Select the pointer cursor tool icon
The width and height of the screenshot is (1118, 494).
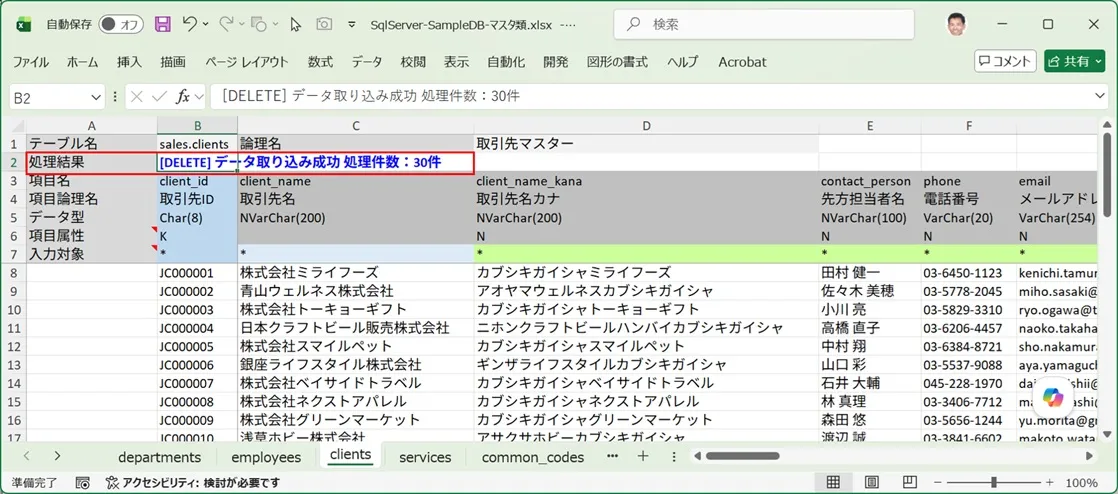[296, 24]
